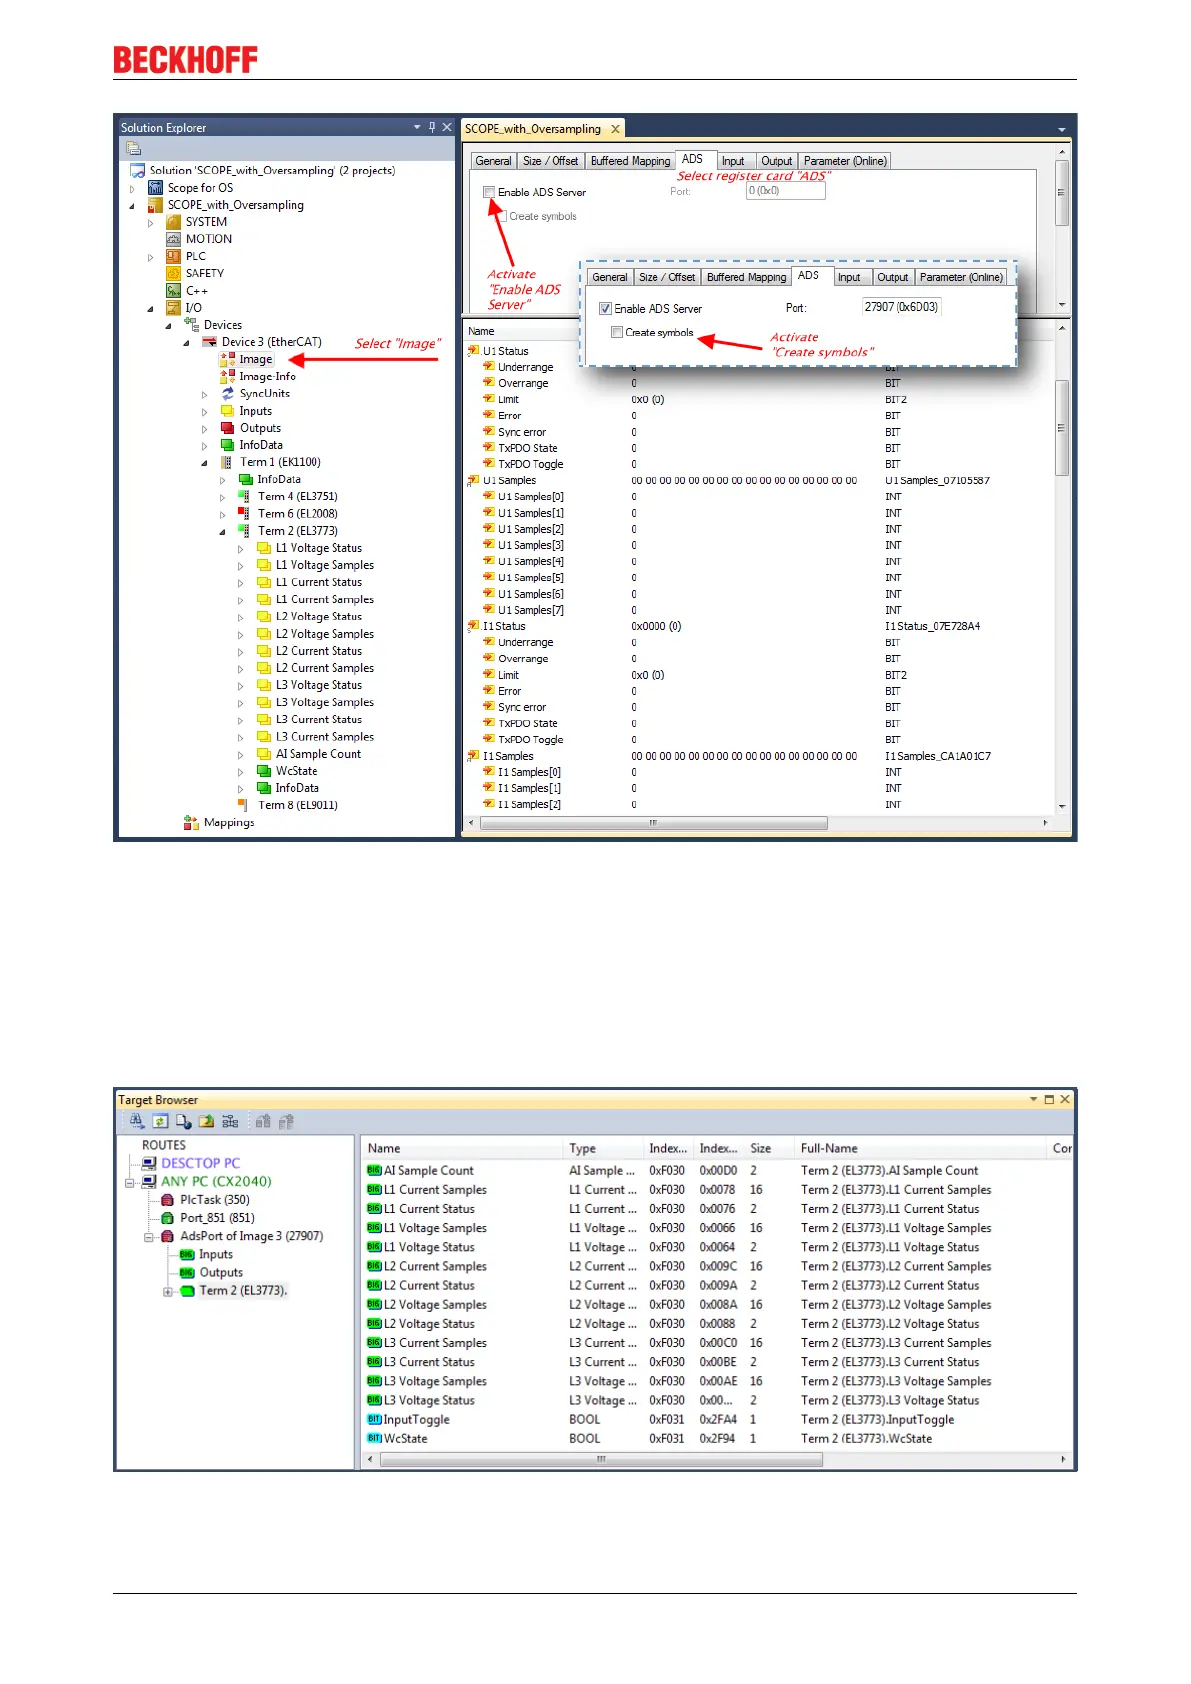Click the SYSTEM node icon
The width and height of the screenshot is (1191, 1684).
click(173, 222)
